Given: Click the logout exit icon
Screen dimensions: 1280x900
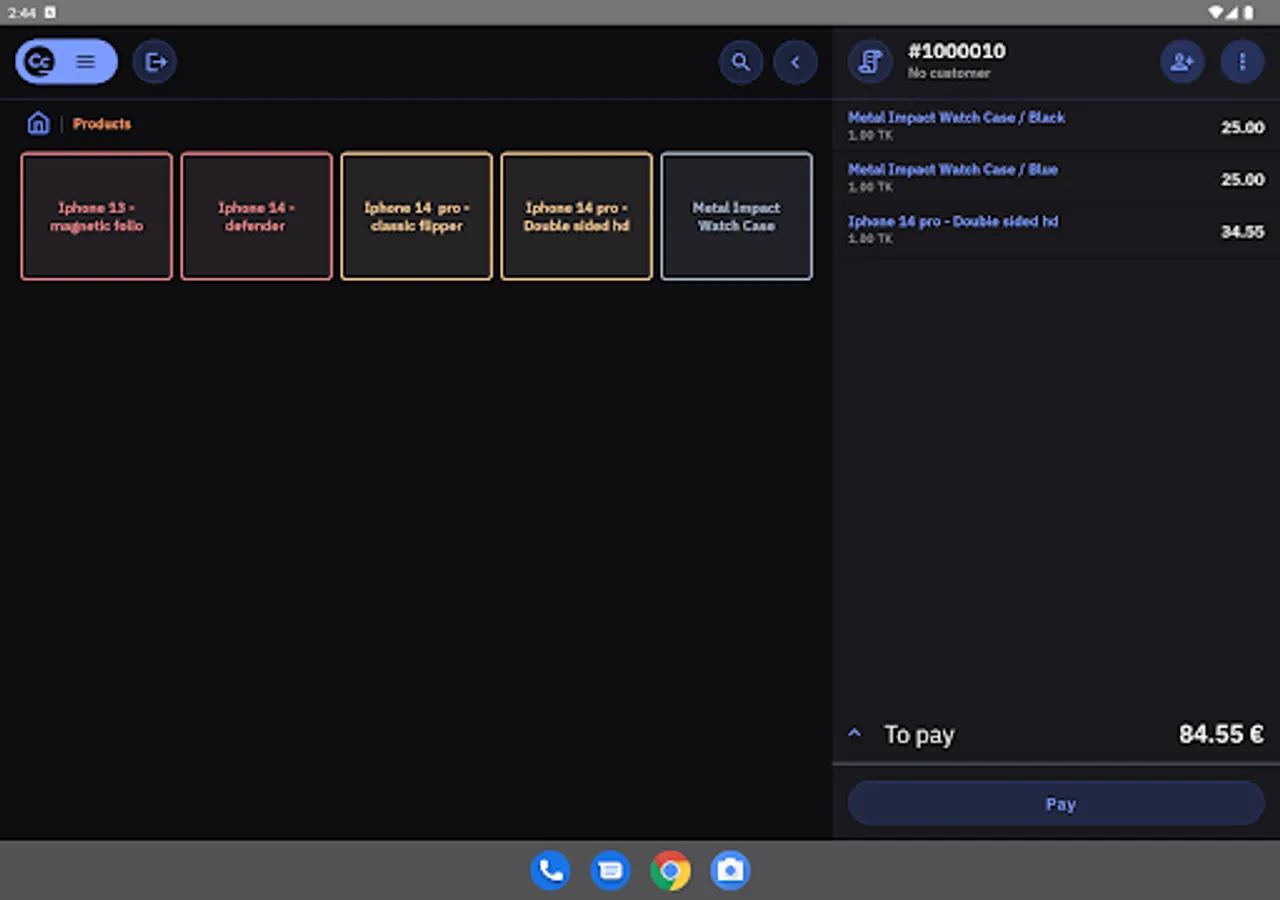Looking at the screenshot, I should pyautogui.click(x=155, y=62).
